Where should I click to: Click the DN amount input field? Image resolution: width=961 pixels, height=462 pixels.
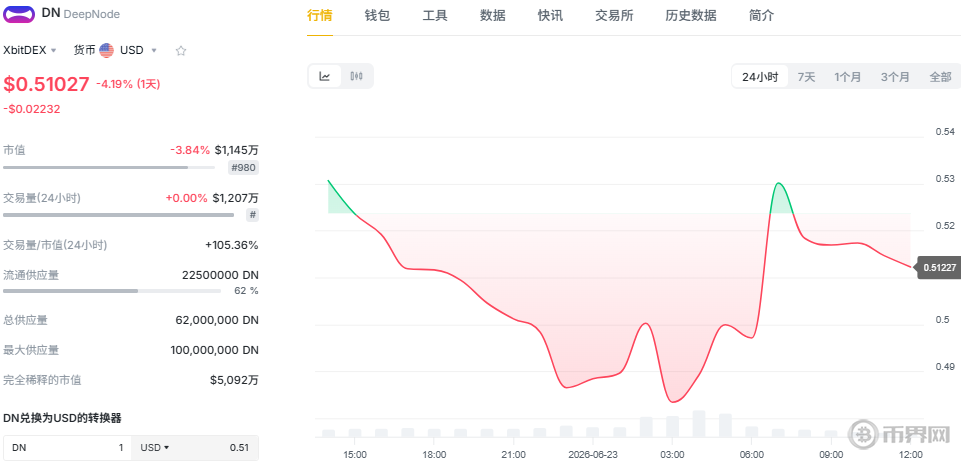click(67, 448)
